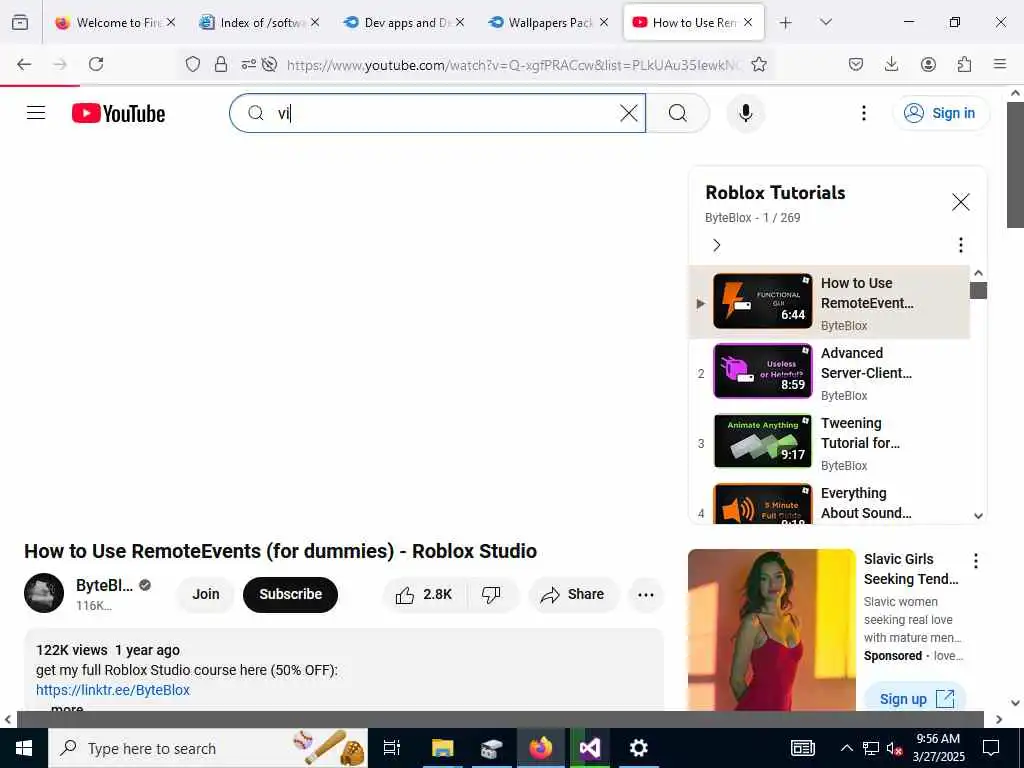The height and width of the screenshot is (768, 1024).
Task: Share the video
Action: (573, 594)
